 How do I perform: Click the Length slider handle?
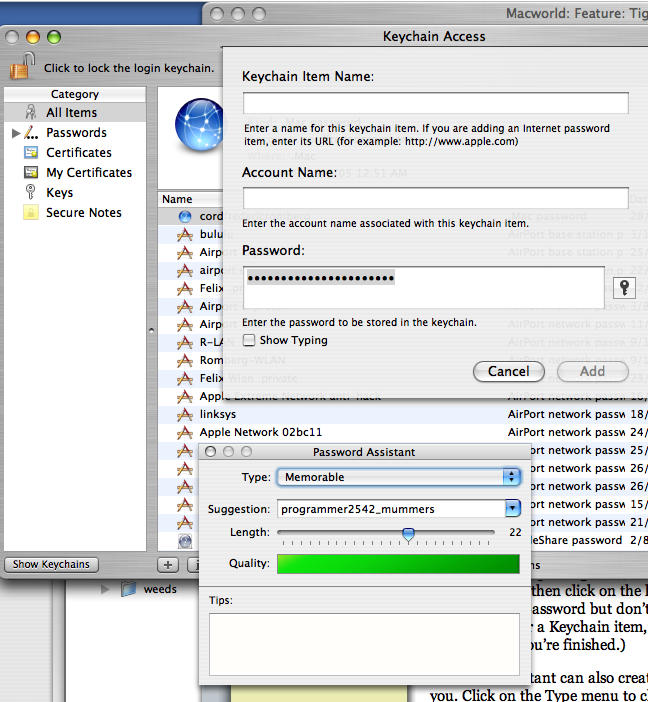408,534
